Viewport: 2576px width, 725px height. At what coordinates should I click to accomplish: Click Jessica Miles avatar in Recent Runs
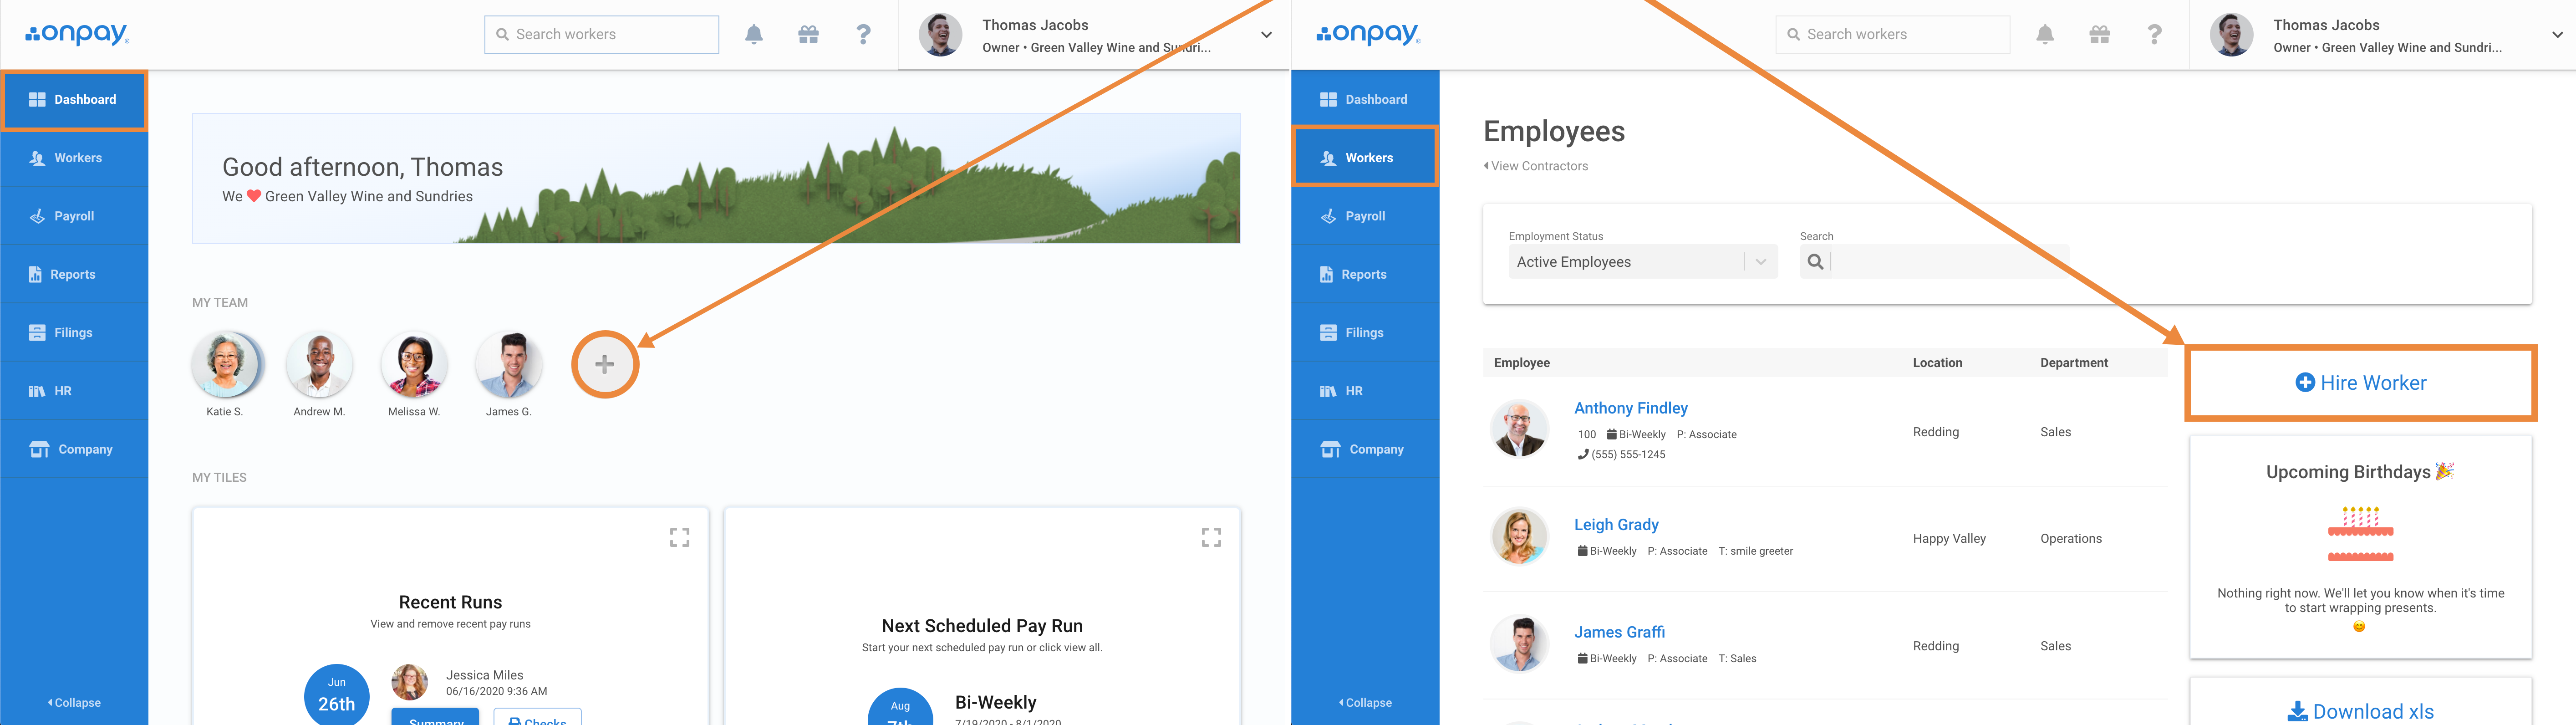click(x=409, y=682)
